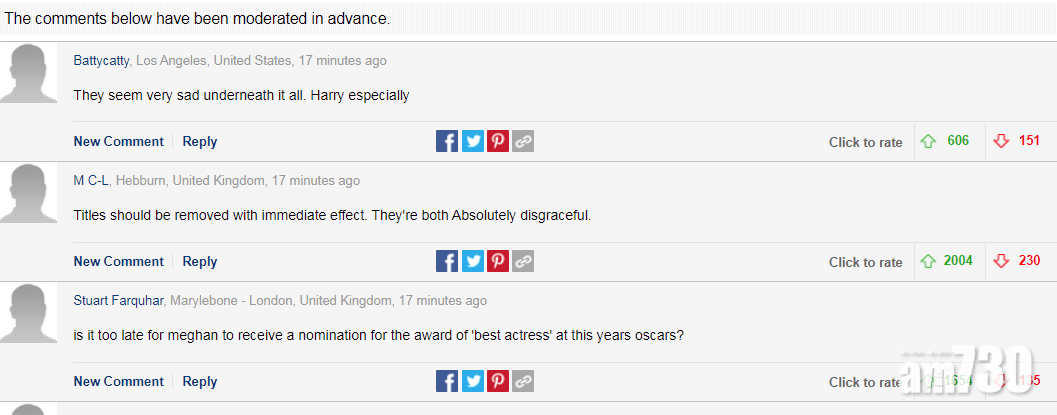Image resolution: width=1057 pixels, height=415 pixels.
Task: Pin Battycatty's comment on Pinterest
Action: (498, 141)
